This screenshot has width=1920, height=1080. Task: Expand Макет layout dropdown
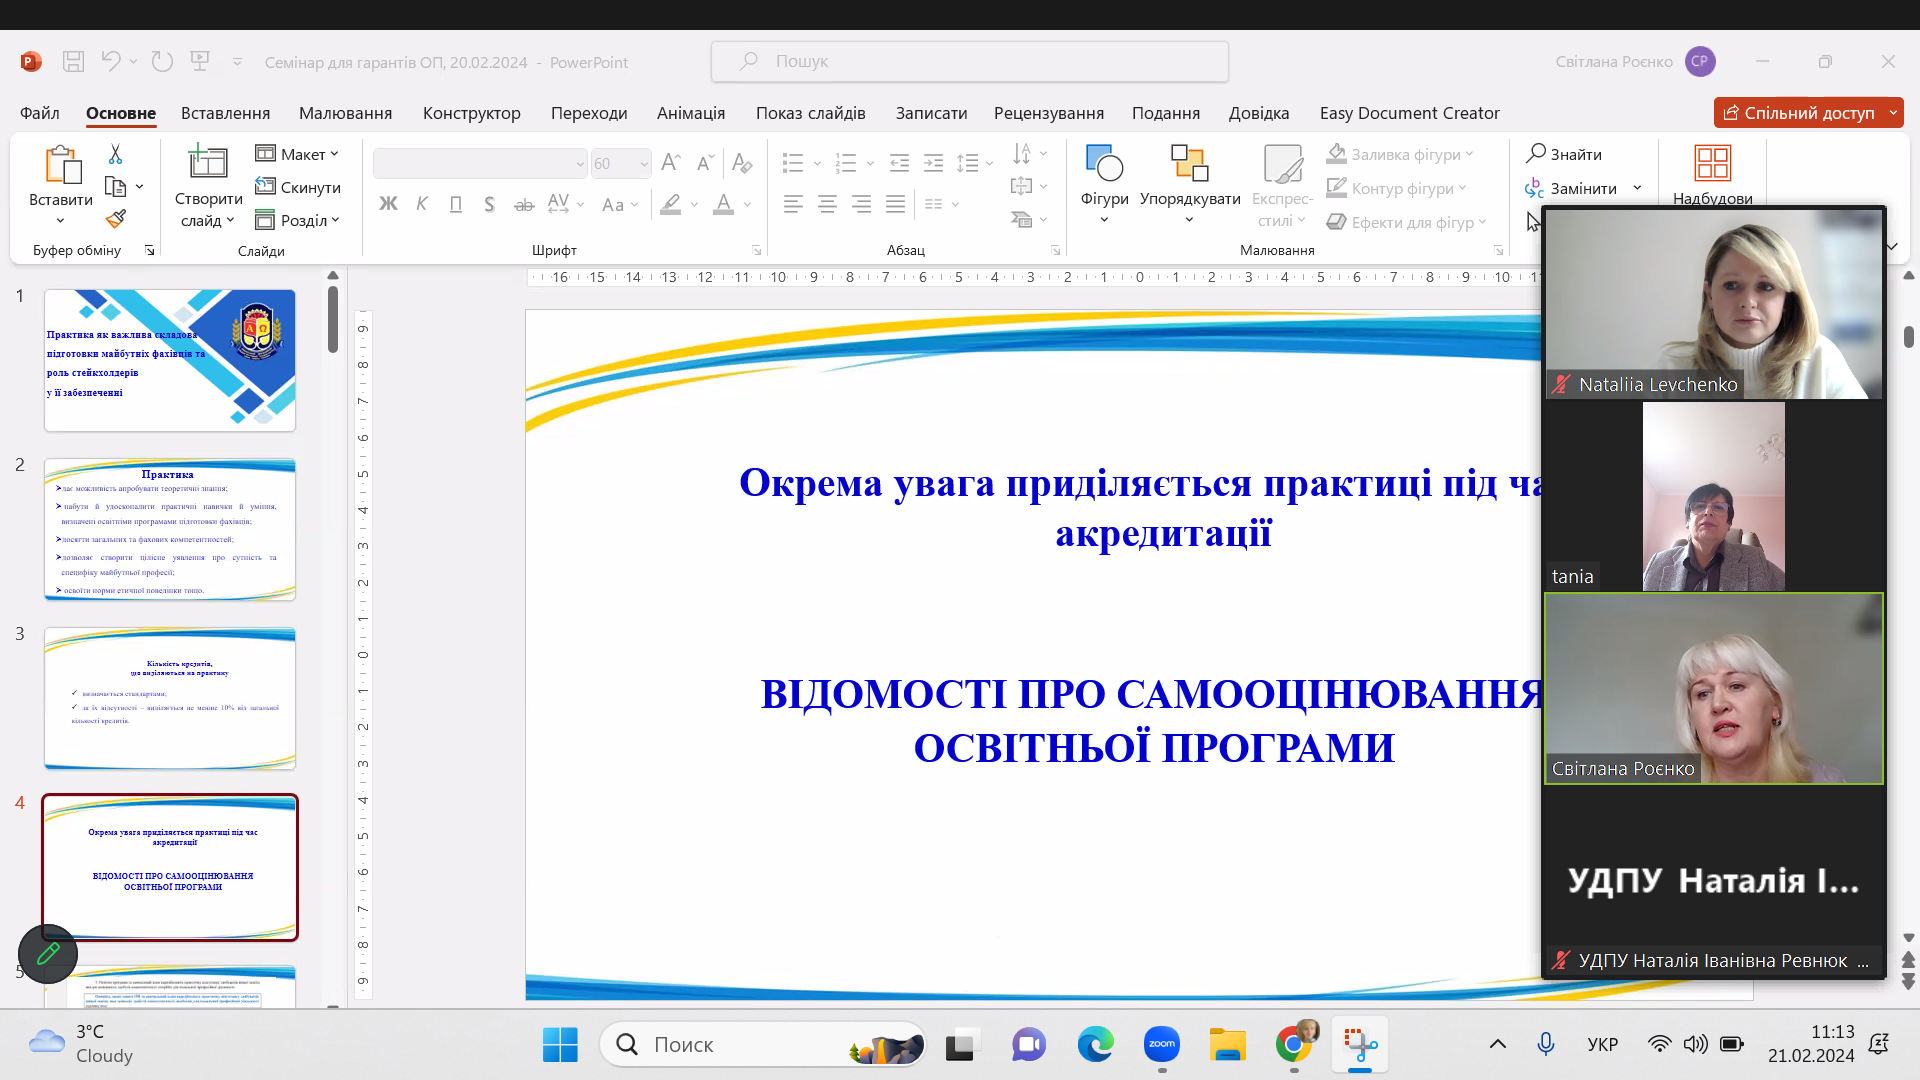[x=298, y=154]
